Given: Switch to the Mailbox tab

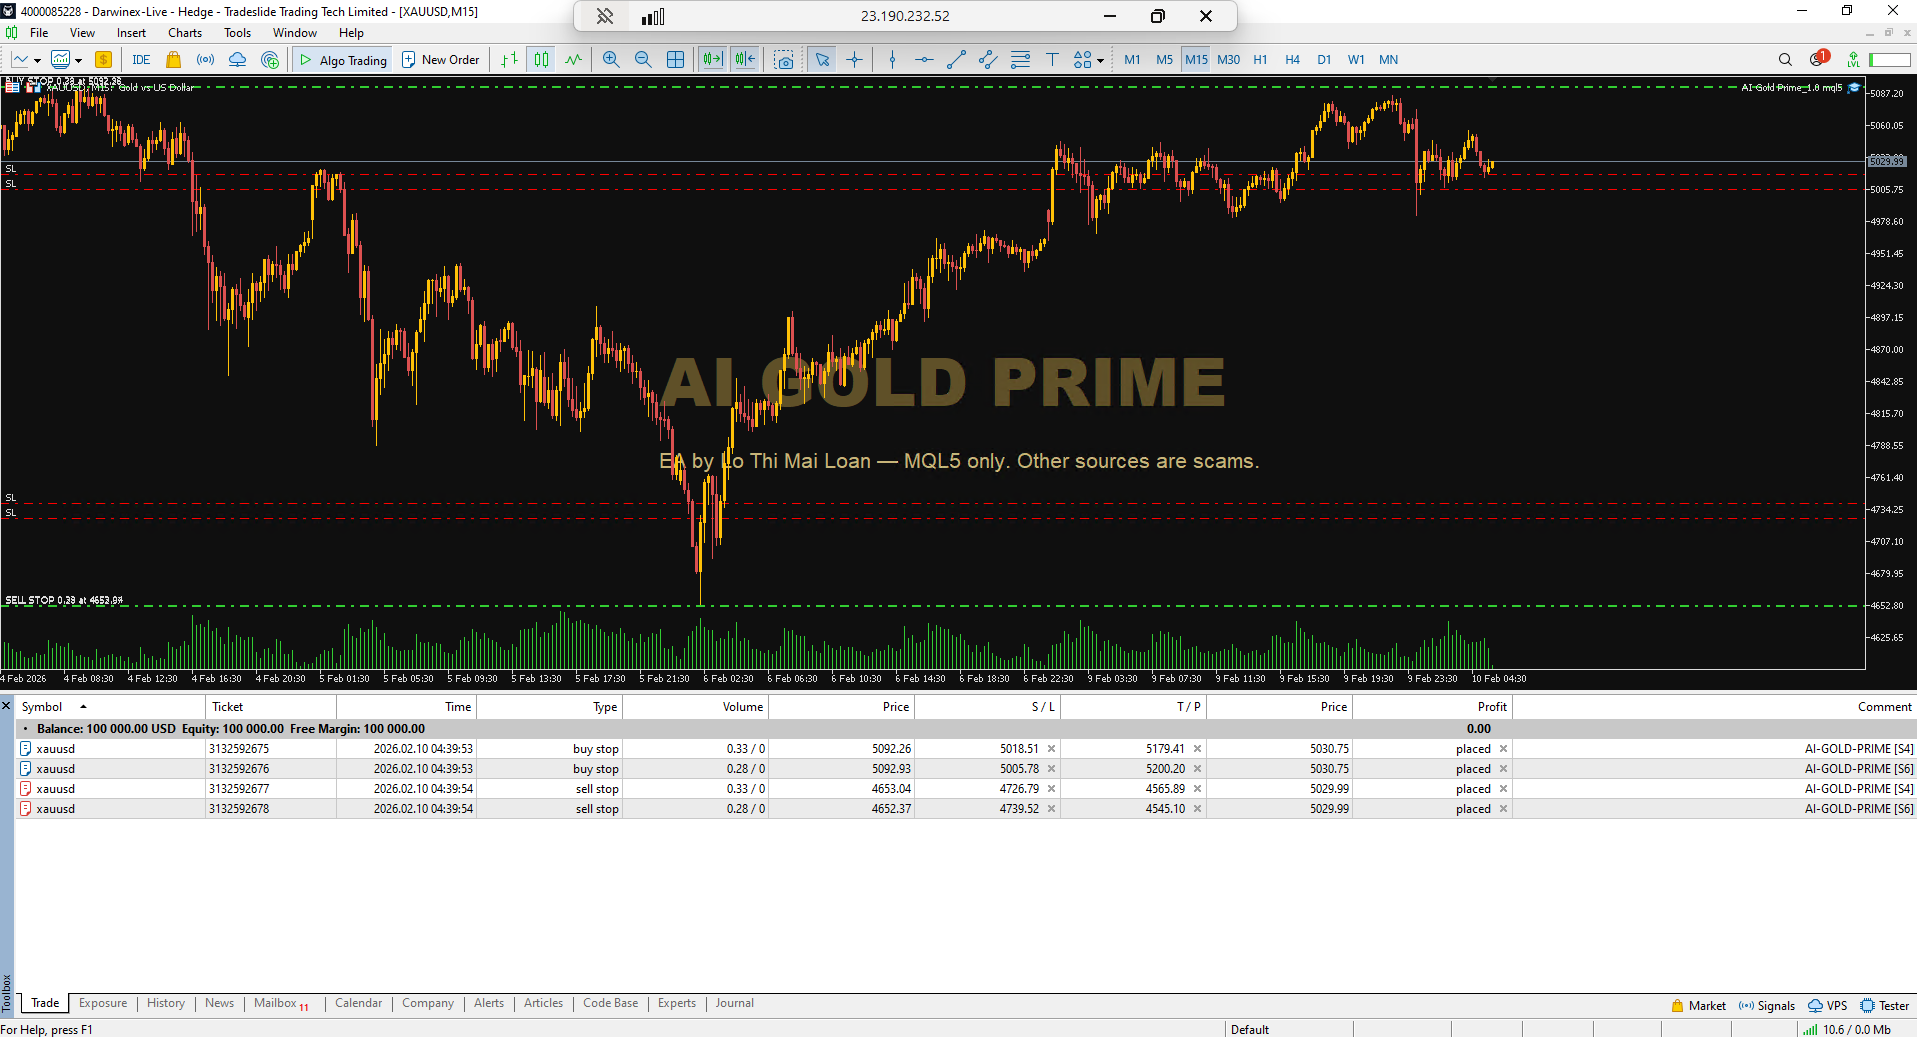Looking at the screenshot, I should 280,1003.
